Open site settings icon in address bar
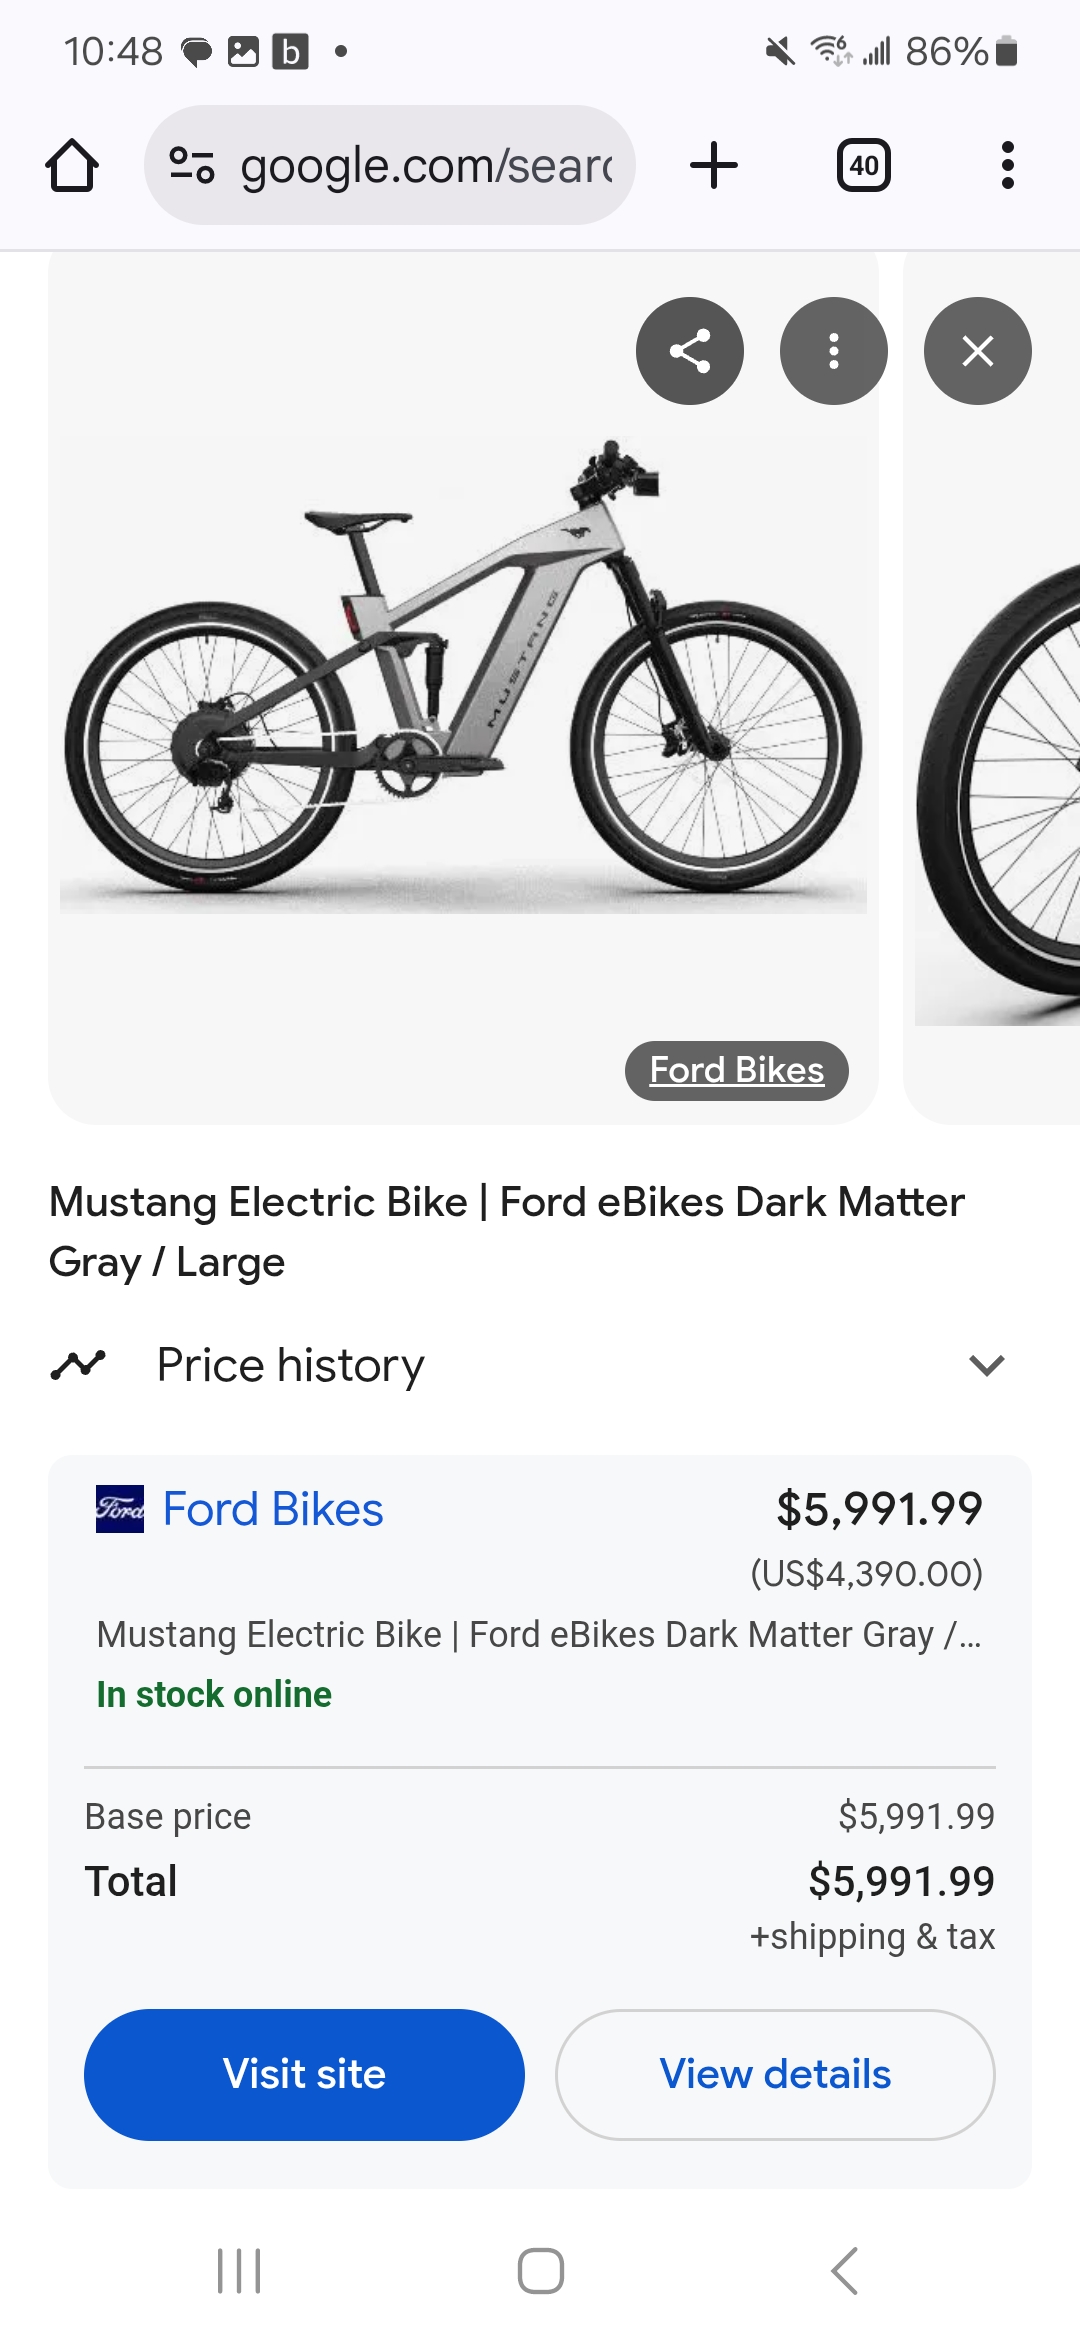This screenshot has height=2340, width=1080. click(191, 166)
